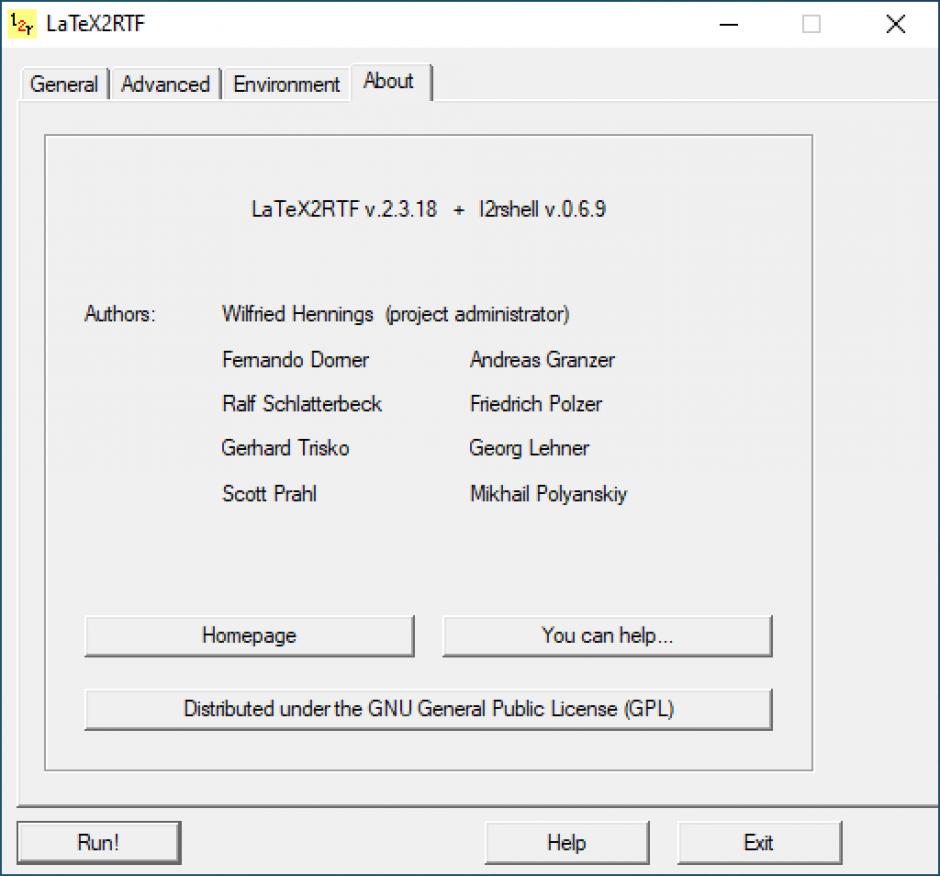
Task: Click the "You can help..." button
Action: click(607, 636)
